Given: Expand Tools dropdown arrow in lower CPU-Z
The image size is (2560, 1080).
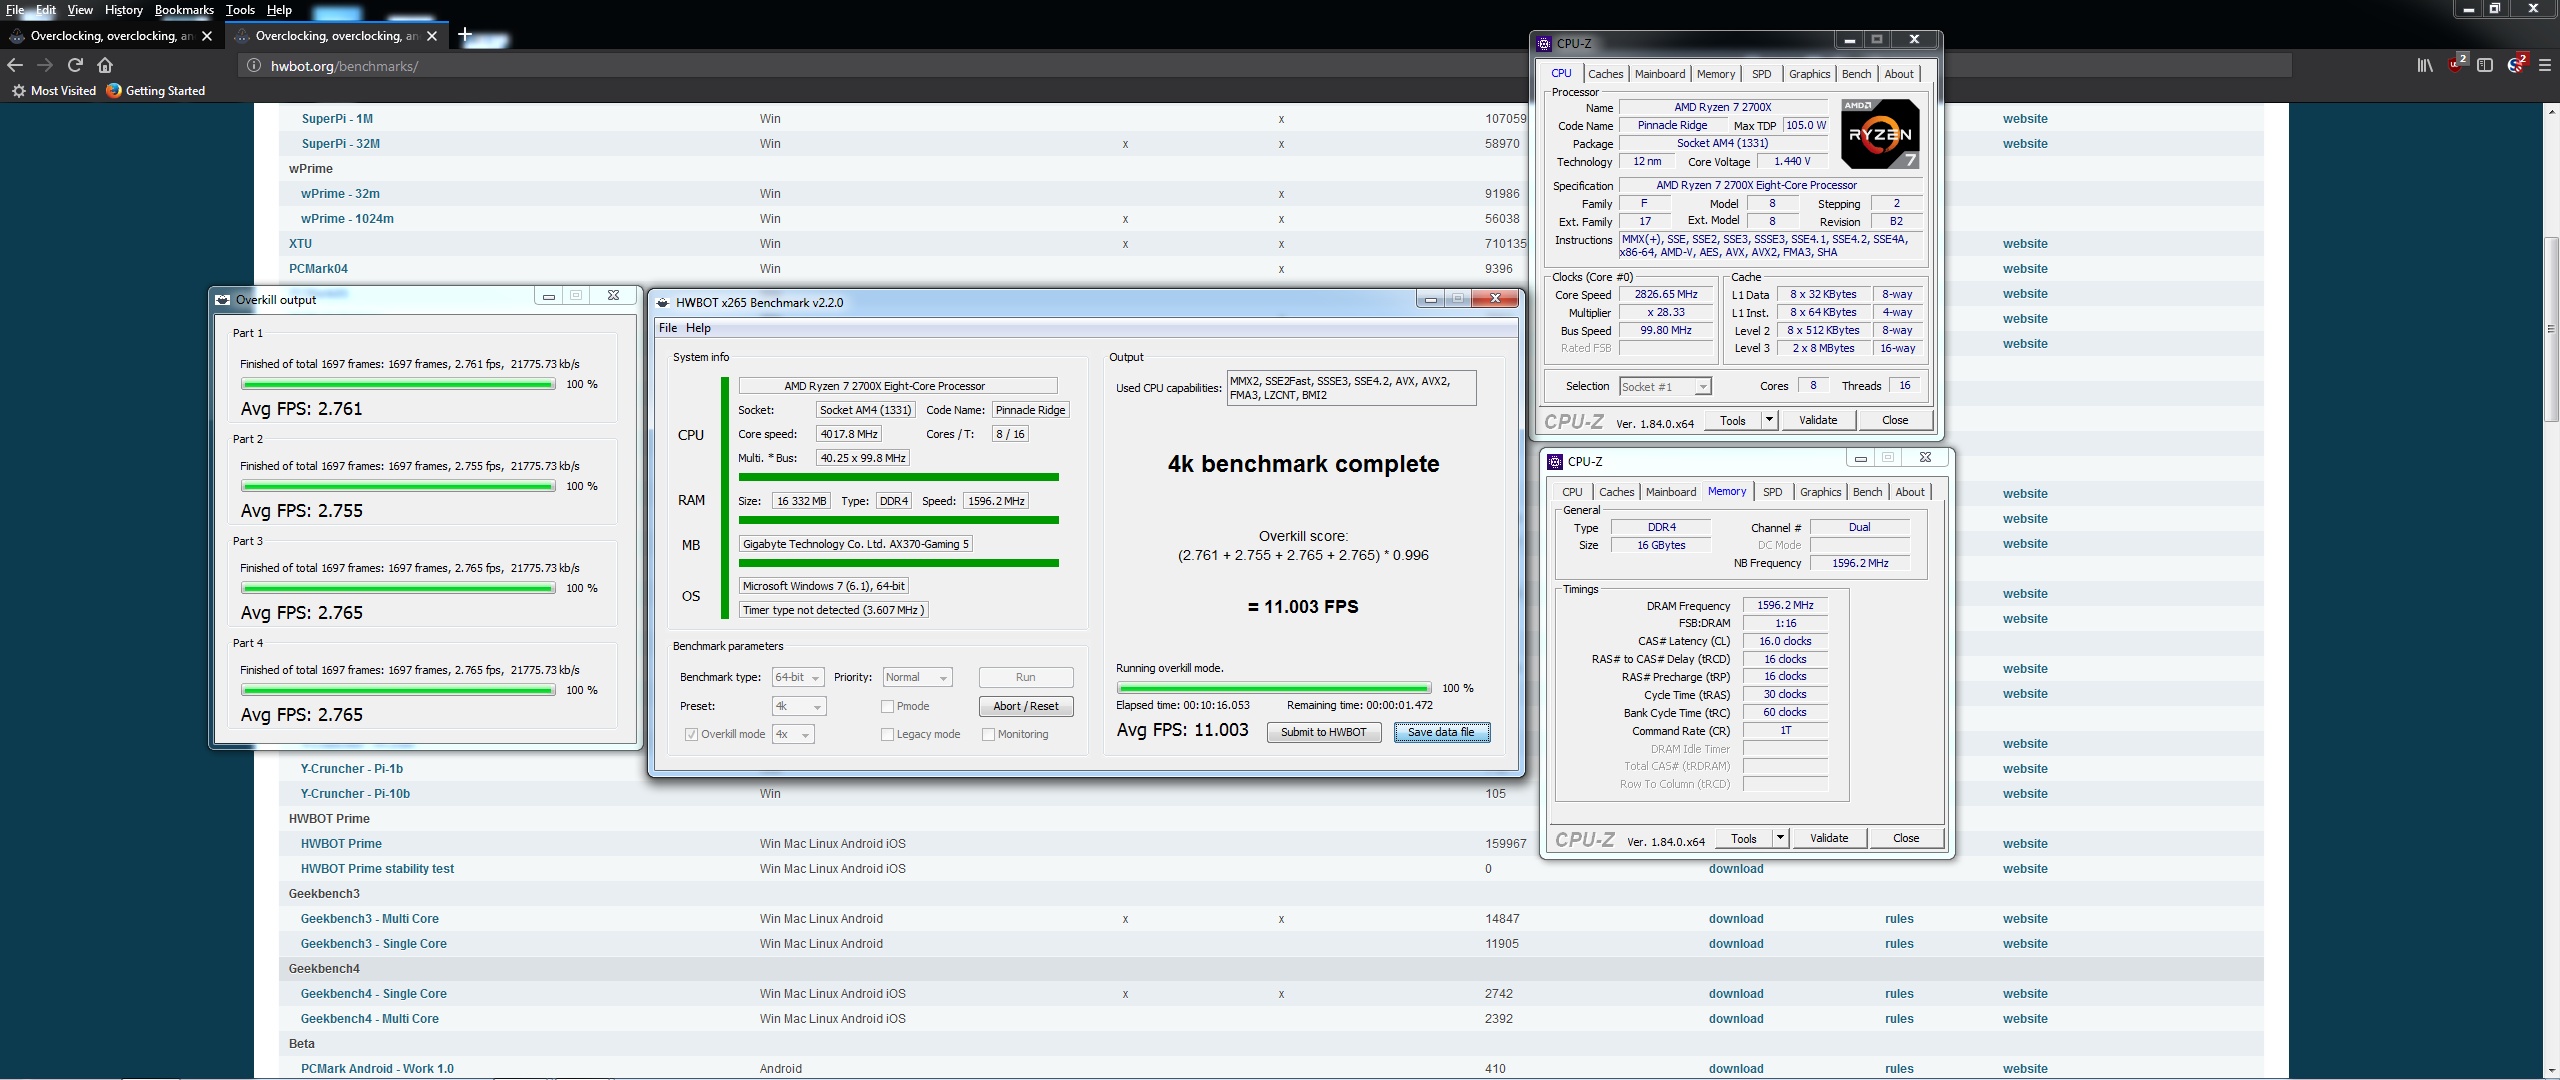Looking at the screenshot, I should (x=1780, y=838).
